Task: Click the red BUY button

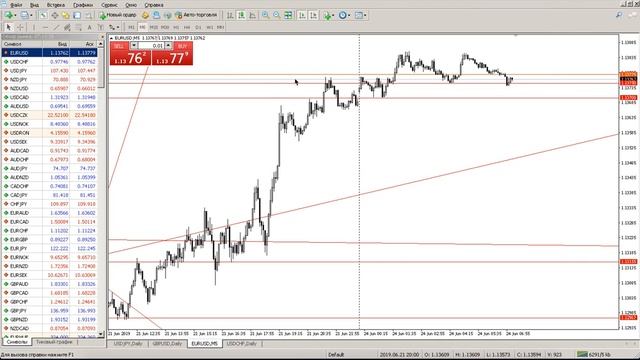Action: tap(172, 54)
